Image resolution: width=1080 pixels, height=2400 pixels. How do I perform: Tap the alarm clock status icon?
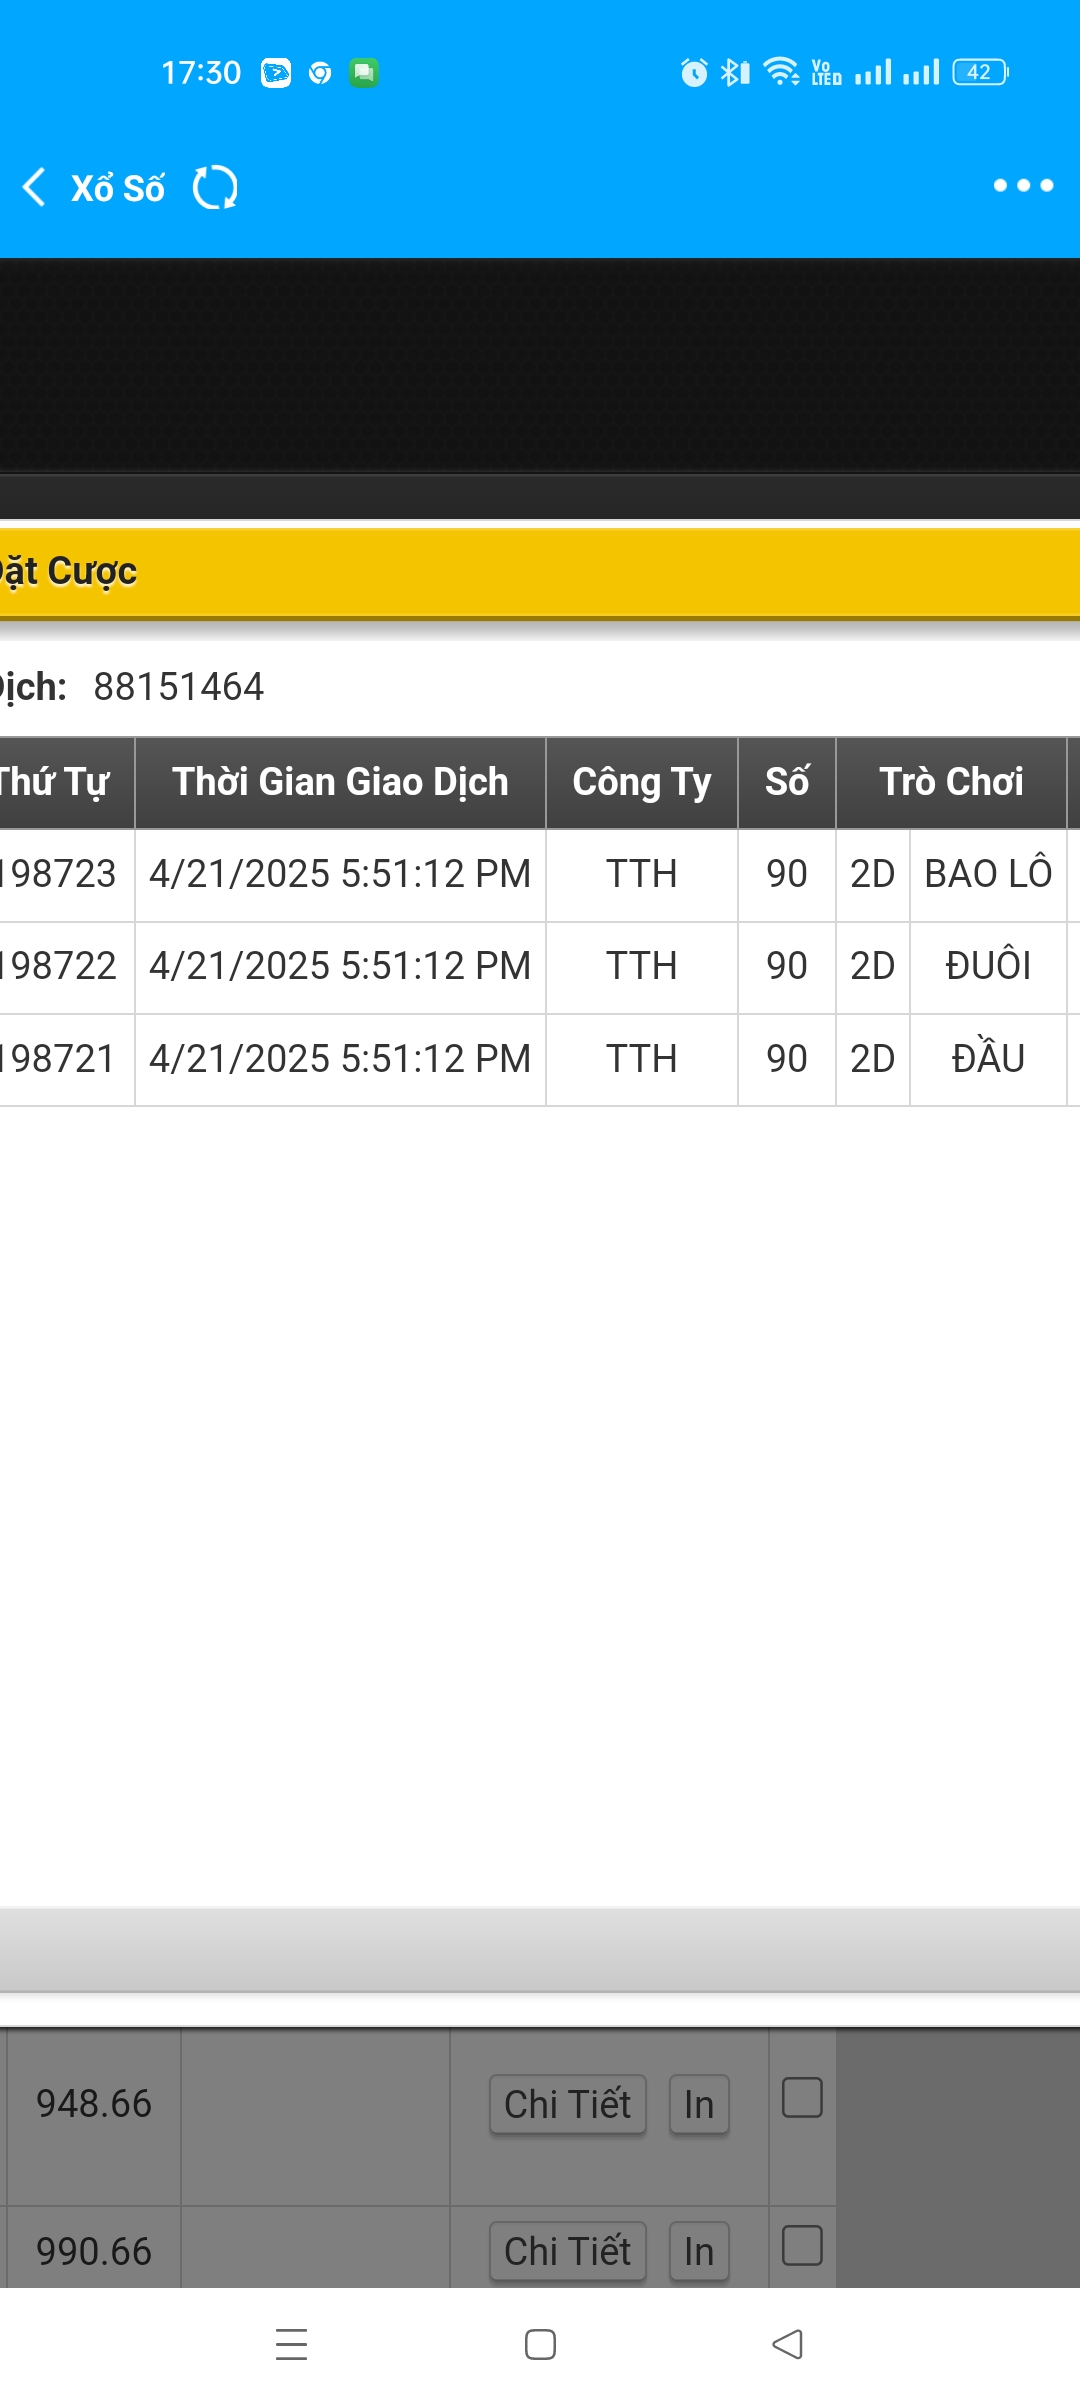tap(694, 72)
